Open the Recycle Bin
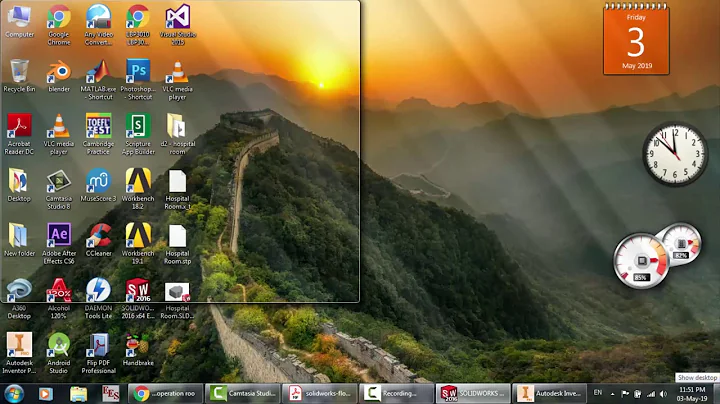Viewport: 720px width, 404px height. tap(19, 76)
